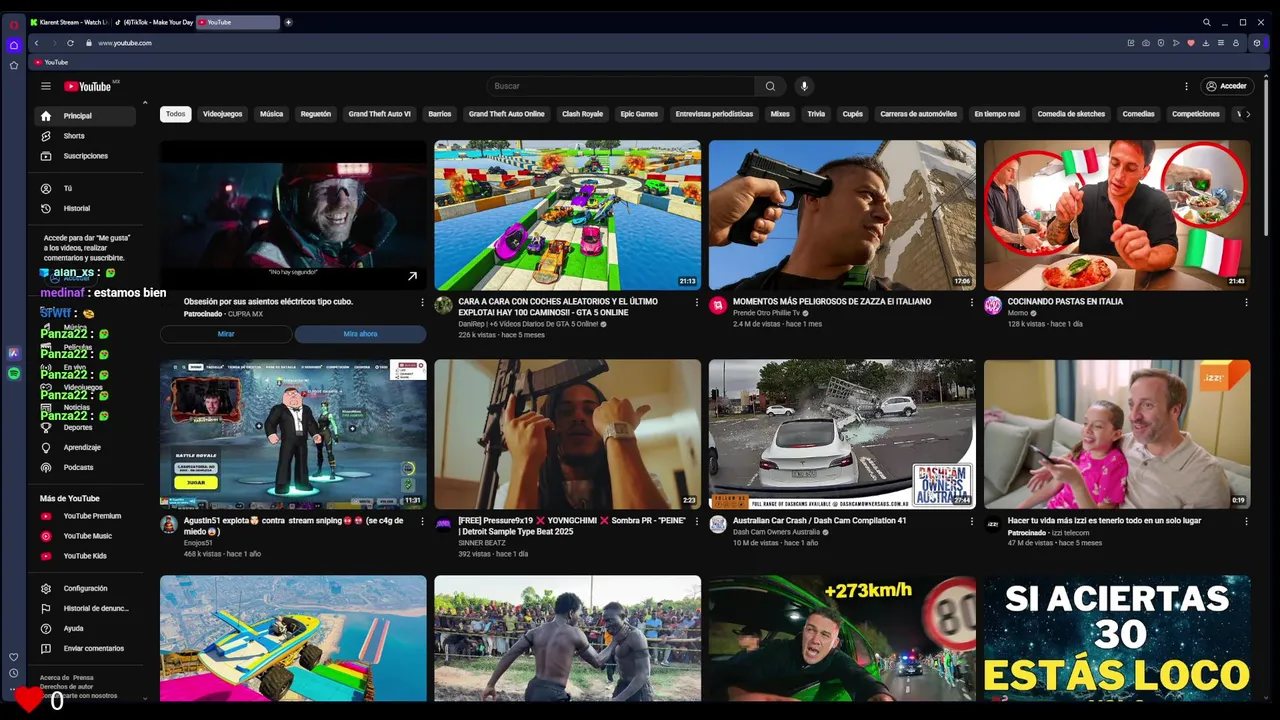Screen dimensions: 1280x720
Task: Open GTA 5 coches aleatorios video thumbnail
Action: [x=567, y=215]
